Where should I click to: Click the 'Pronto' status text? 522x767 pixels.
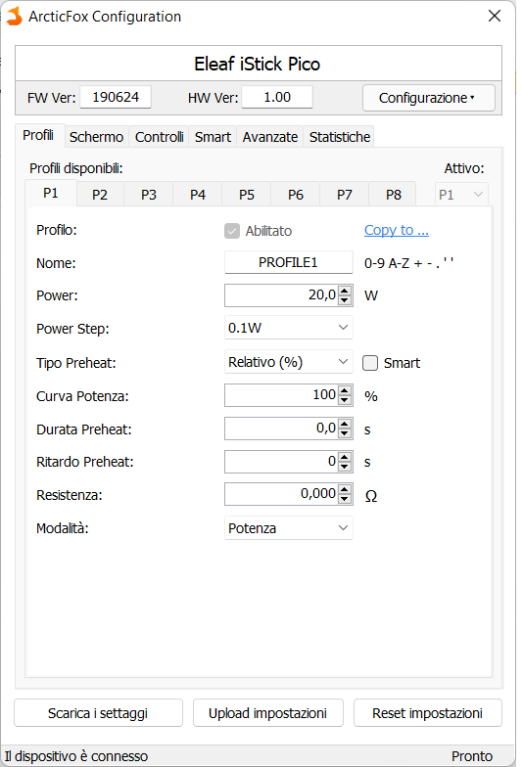(x=472, y=756)
